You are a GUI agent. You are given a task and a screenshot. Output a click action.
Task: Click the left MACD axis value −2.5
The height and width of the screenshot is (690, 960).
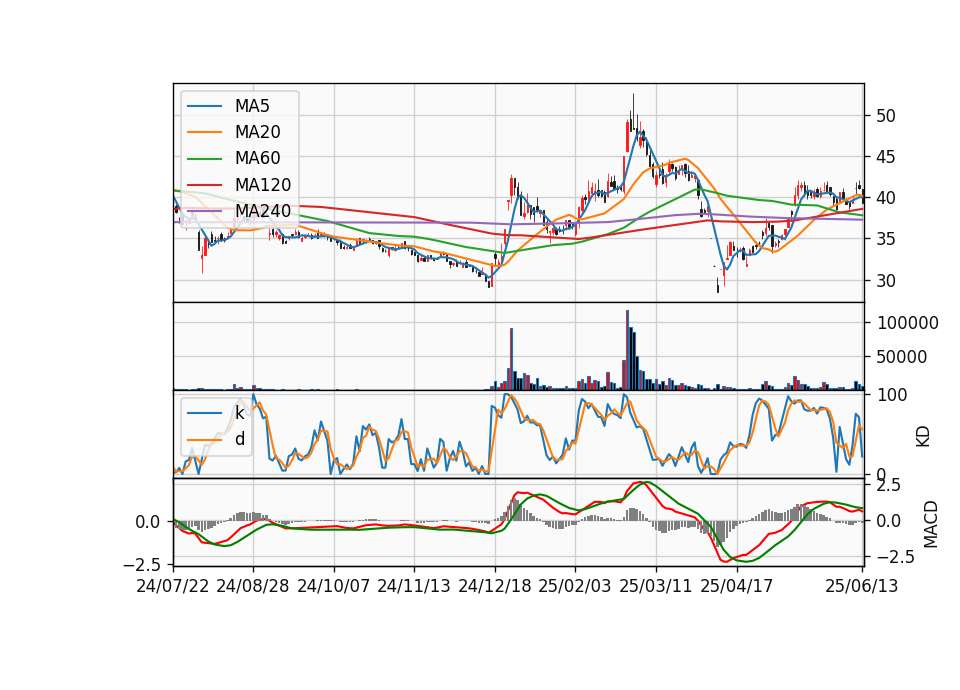tap(143, 564)
